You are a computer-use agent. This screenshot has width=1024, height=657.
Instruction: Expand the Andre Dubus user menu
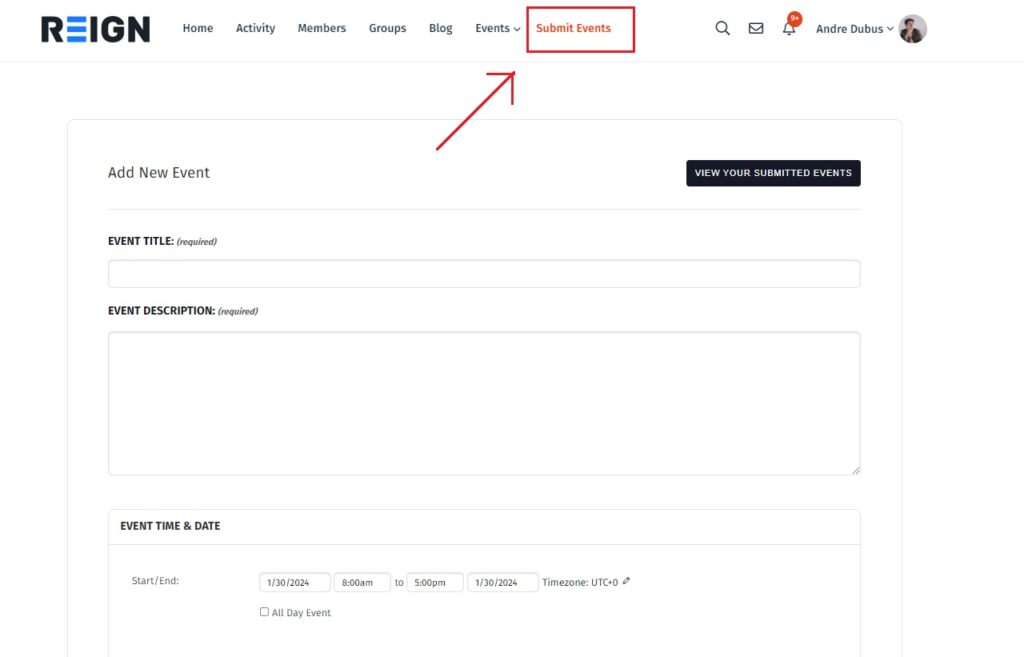[x=855, y=29]
